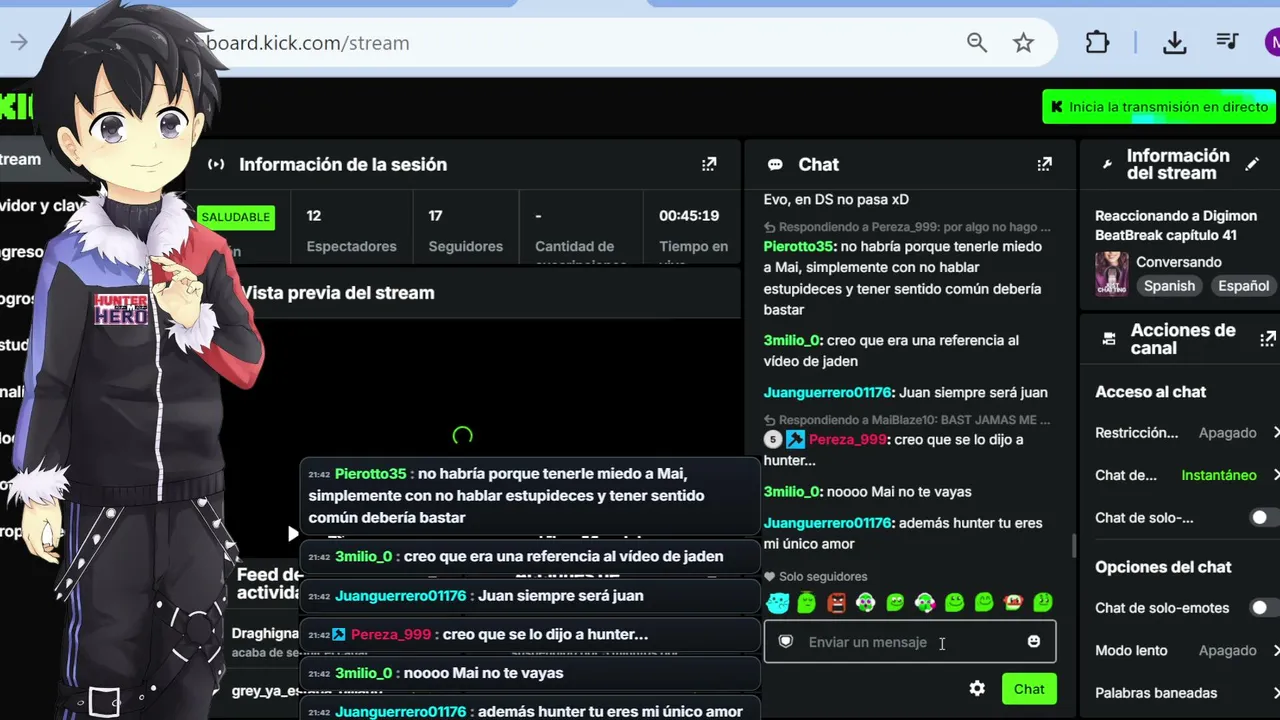
Task: Open the browser downloads icon
Action: (x=1175, y=43)
